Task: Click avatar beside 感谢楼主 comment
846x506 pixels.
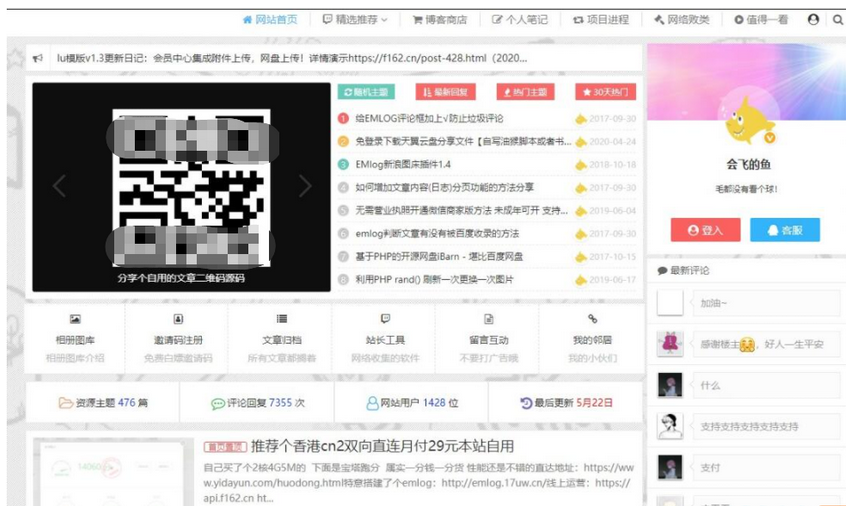Action: point(670,344)
